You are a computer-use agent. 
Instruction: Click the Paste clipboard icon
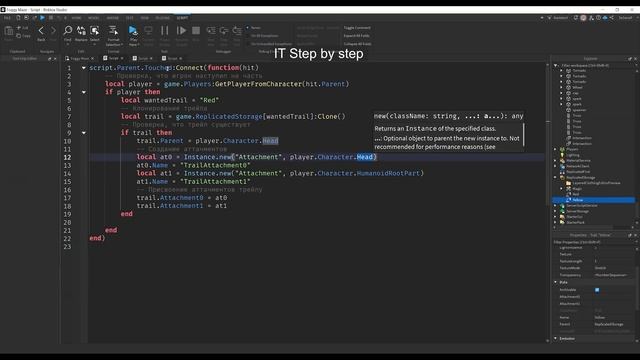point(9,31)
